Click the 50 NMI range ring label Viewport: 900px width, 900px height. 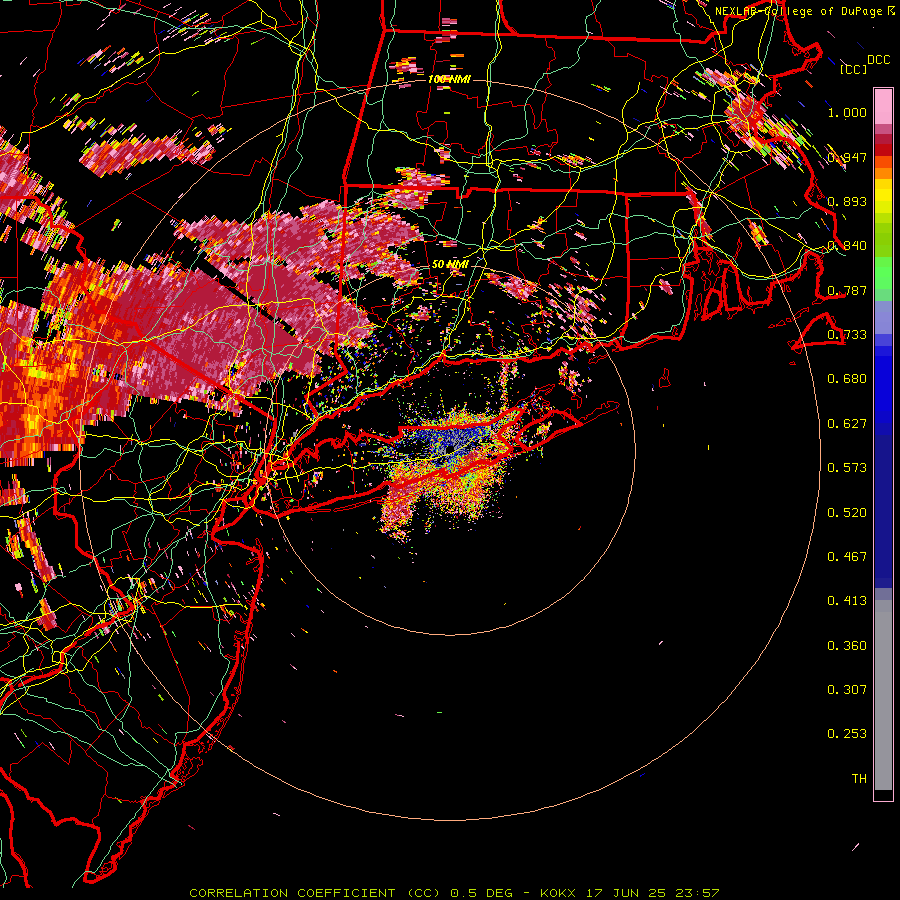point(451,264)
